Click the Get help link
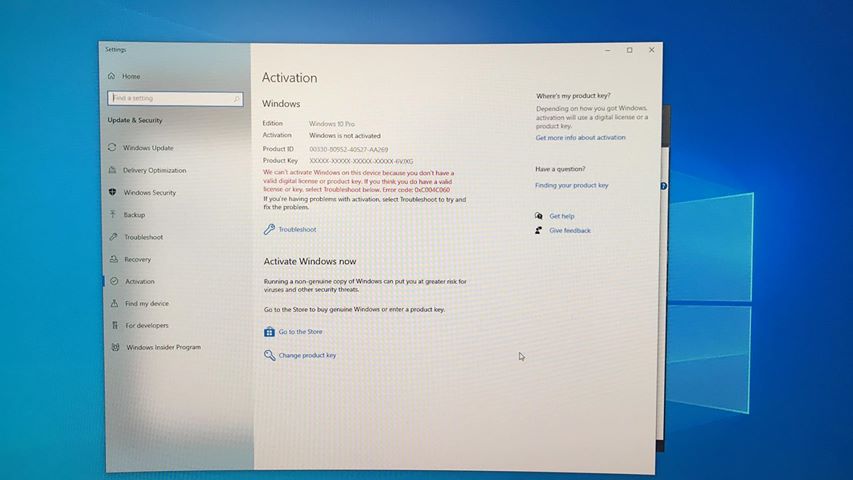This screenshot has height=480, width=853. click(561, 216)
